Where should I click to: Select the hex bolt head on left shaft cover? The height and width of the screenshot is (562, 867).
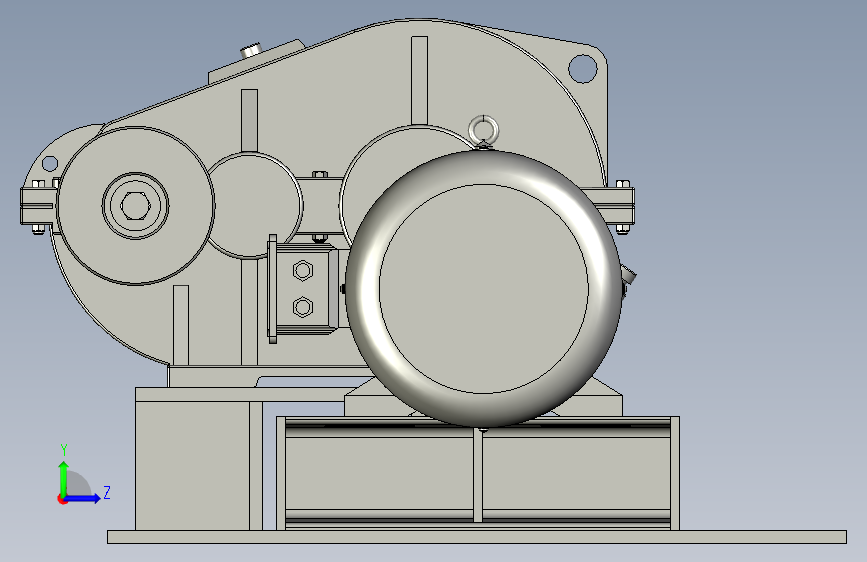click(135, 206)
